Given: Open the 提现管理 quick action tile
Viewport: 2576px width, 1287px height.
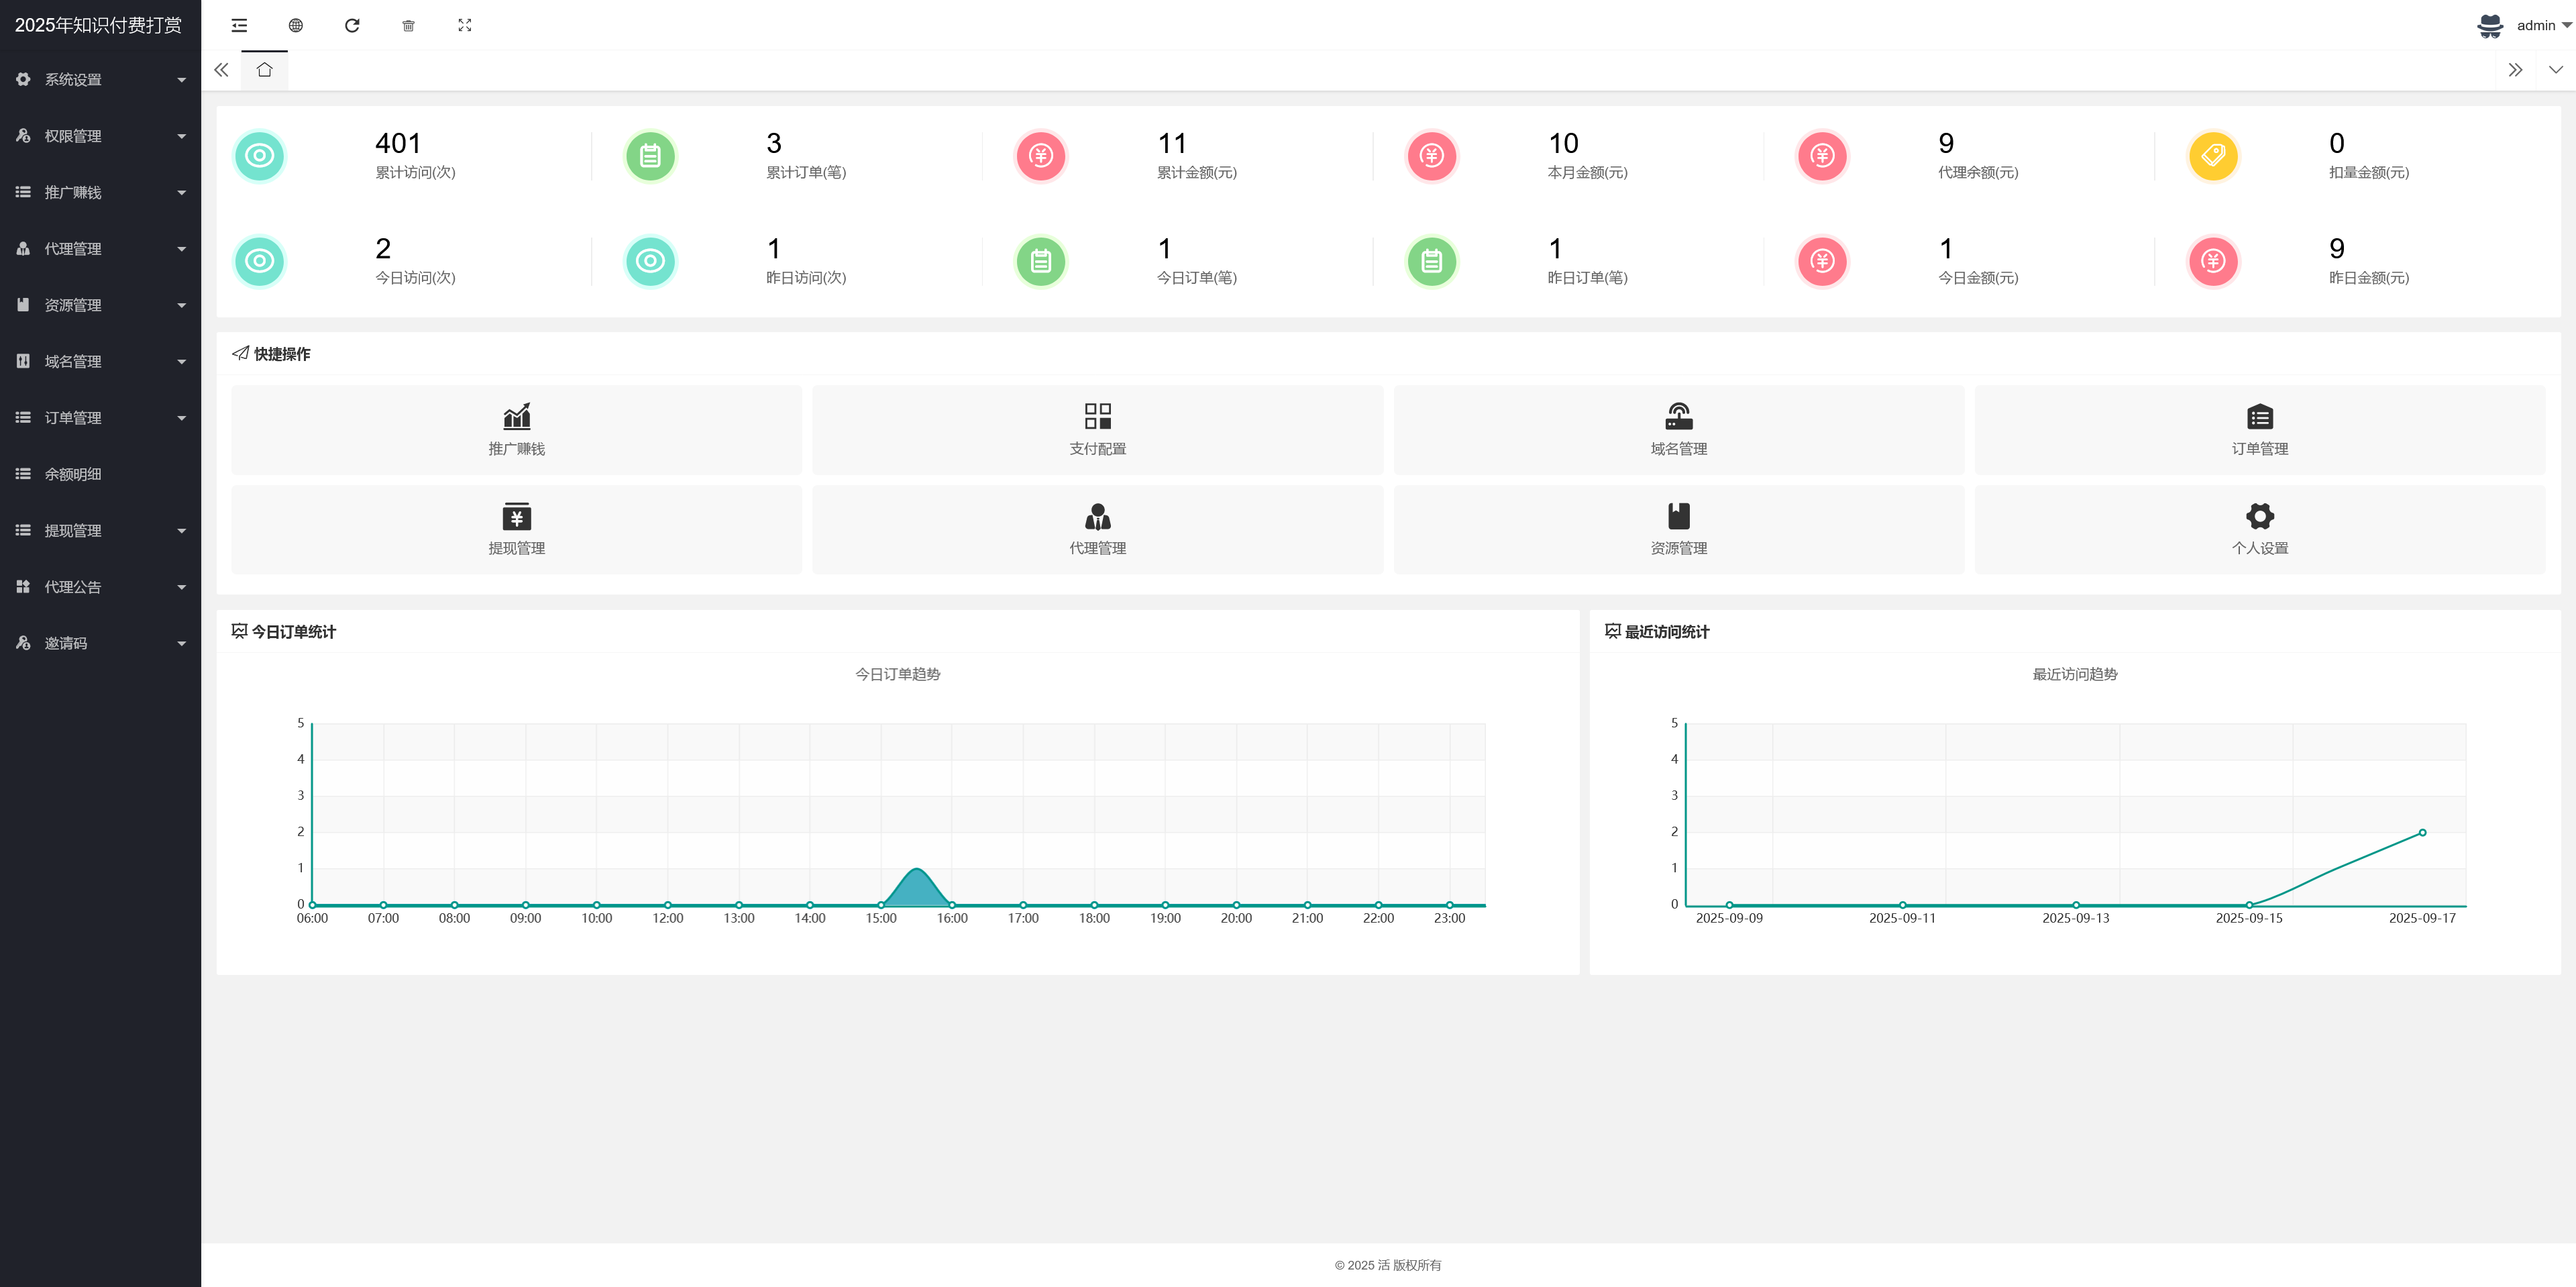Looking at the screenshot, I should 516,530.
